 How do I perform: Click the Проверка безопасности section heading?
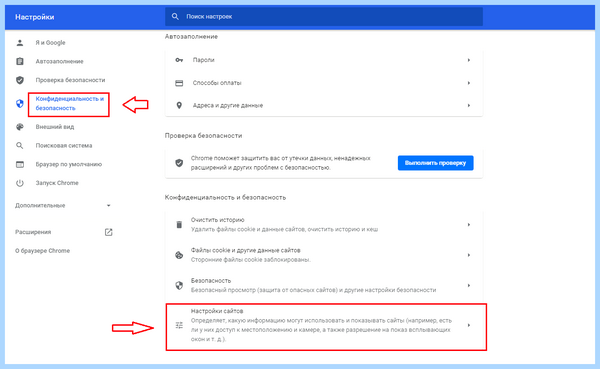click(x=204, y=136)
